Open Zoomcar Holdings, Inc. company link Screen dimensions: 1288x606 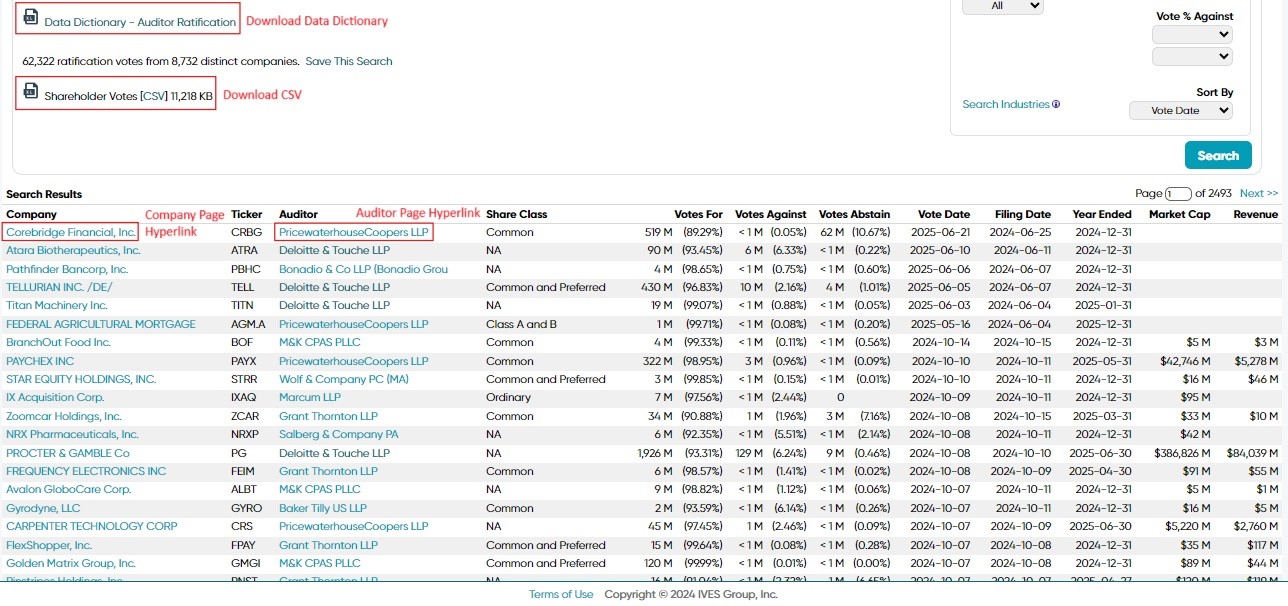[x=64, y=416]
